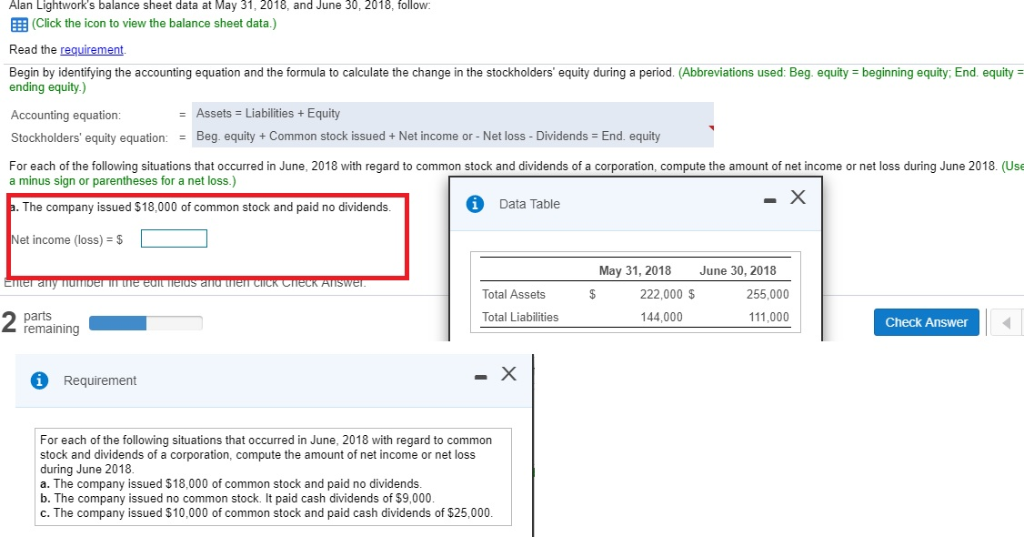The height and width of the screenshot is (537, 1024).
Task: Open the requirement link
Action: (x=91, y=50)
